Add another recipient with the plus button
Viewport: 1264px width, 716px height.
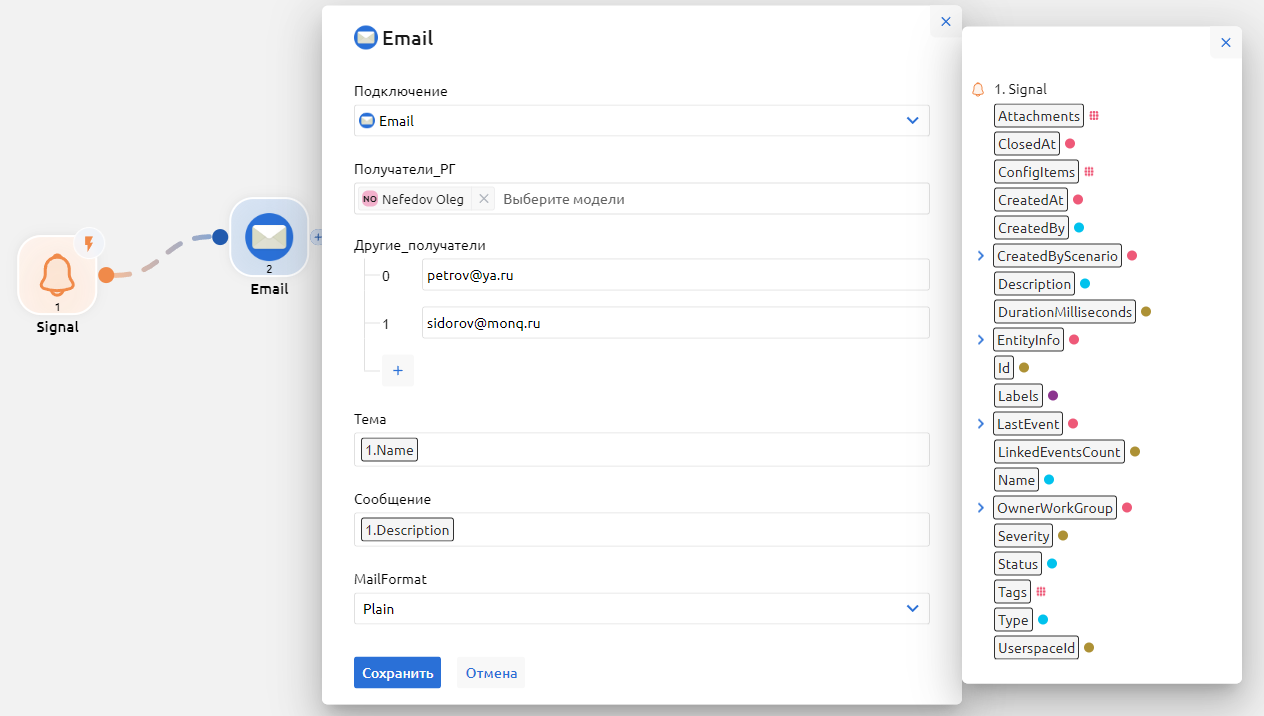click(397, 370)
